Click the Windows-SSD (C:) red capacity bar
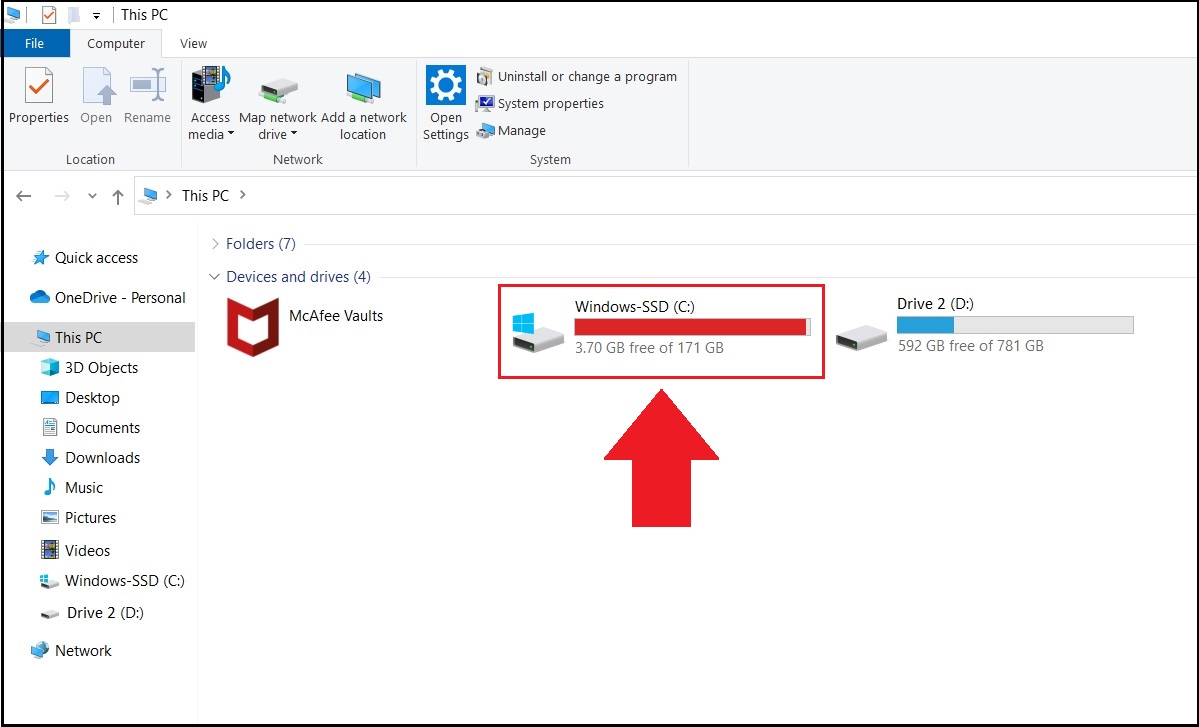Viewport: 1199px width, 727px height. tap(693, 327)
